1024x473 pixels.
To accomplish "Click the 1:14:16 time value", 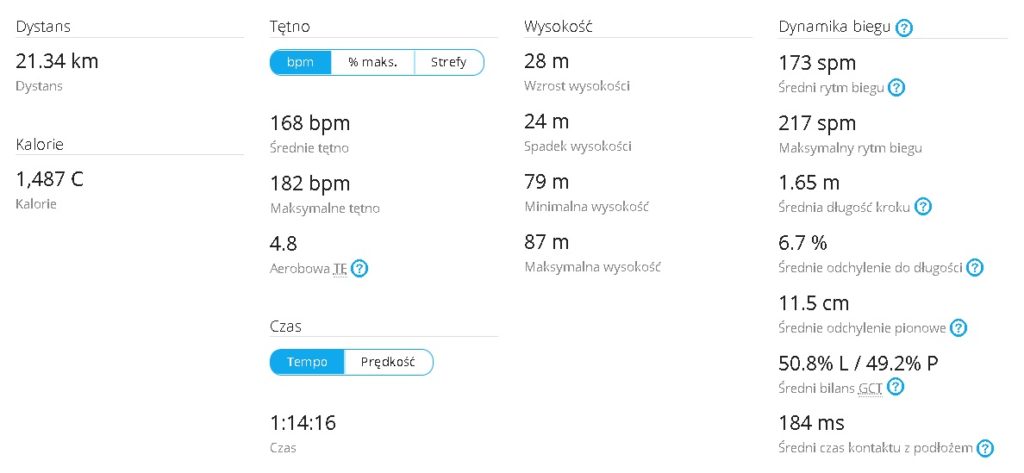I will [303, 423].
